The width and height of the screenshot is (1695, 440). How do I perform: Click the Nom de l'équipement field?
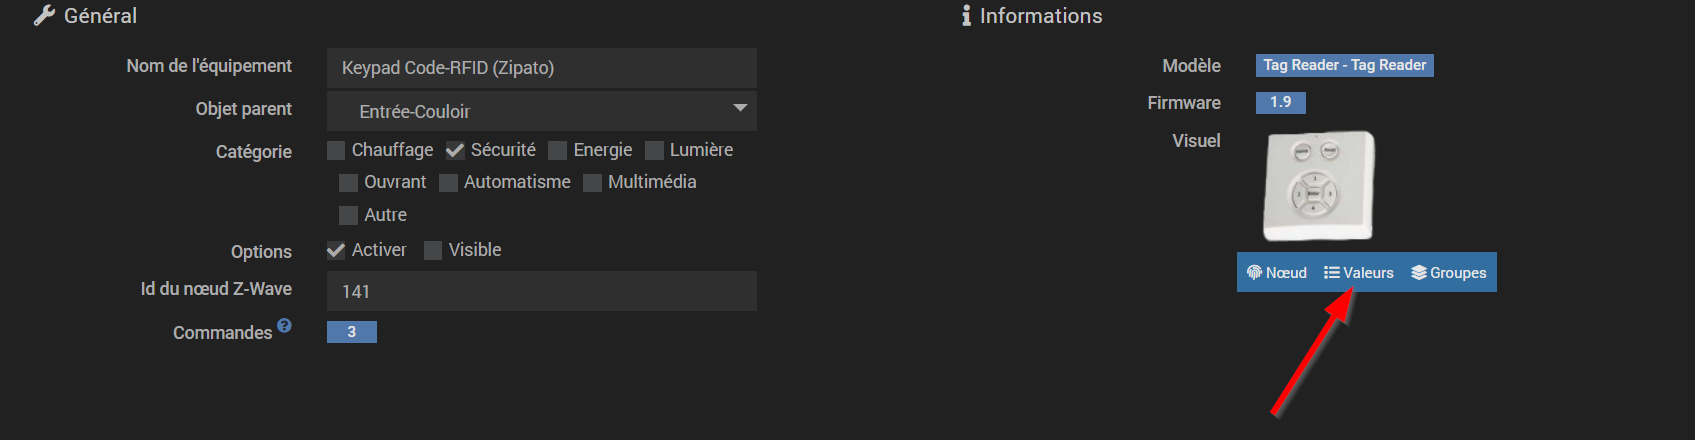[541, 68]
